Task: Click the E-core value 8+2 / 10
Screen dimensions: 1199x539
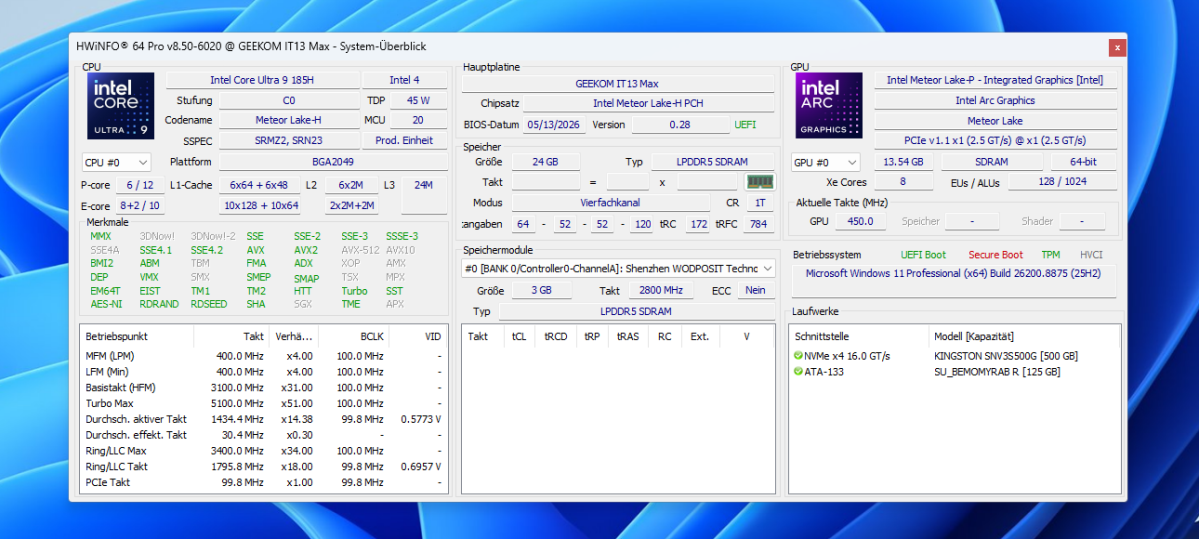Action: click(x=140, y=206)
